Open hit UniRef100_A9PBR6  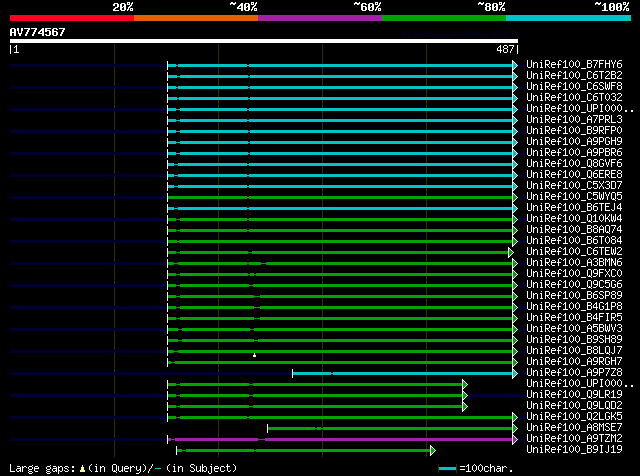[x=574, y=153]
